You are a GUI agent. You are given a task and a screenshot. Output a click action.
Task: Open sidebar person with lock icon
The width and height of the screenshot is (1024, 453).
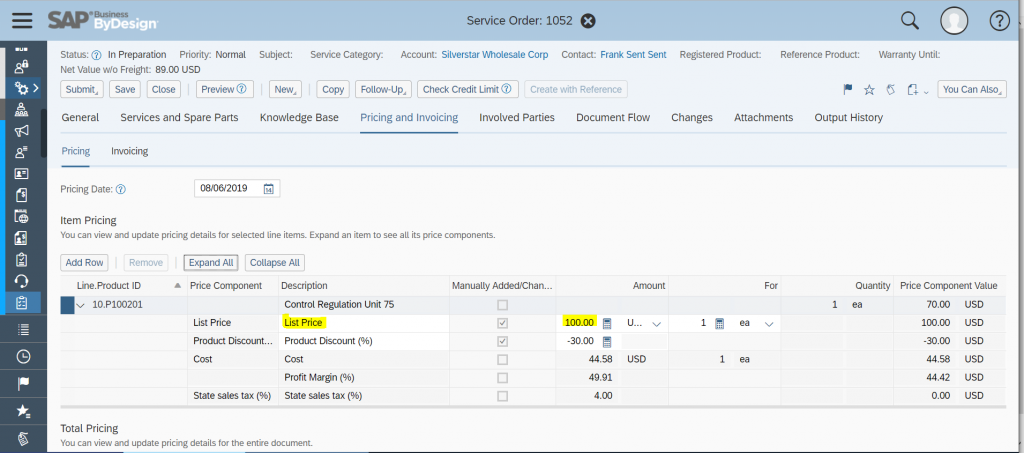click(22, 66)
